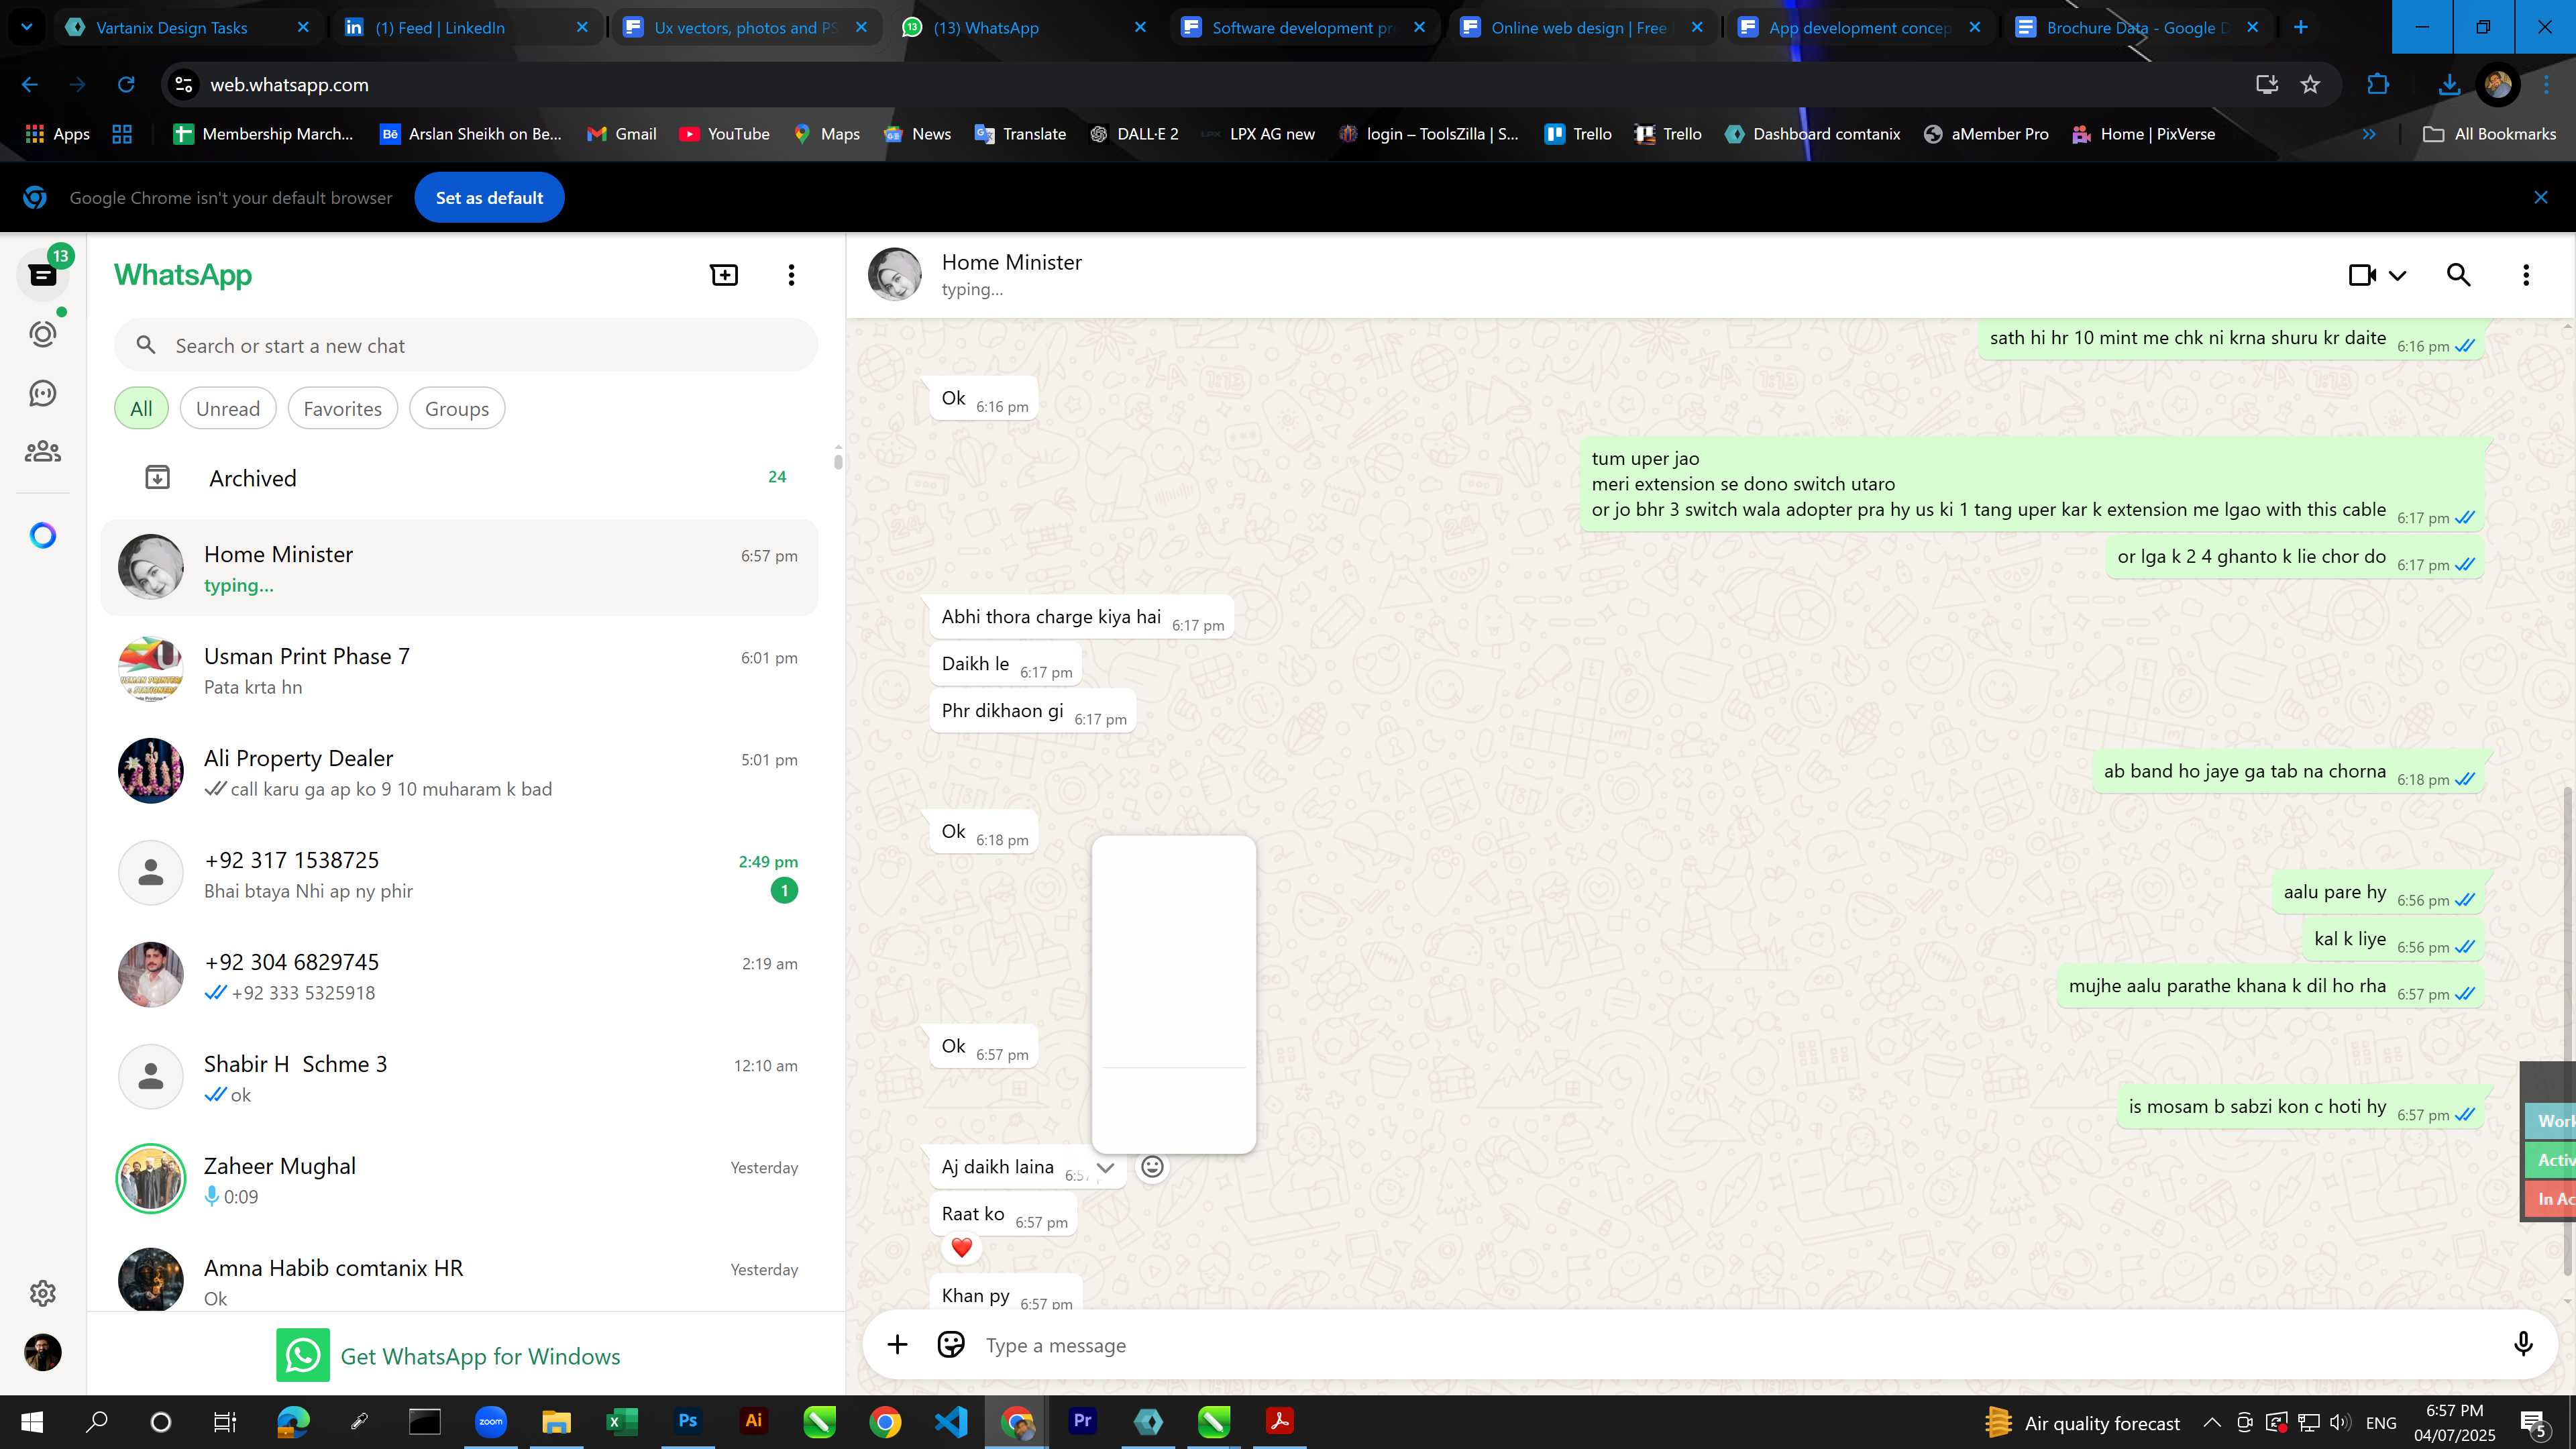This screenshot has height=1449, width=2576.
Task: Expand the tab search dropdown arrow
Action: [x=27, y=27]
